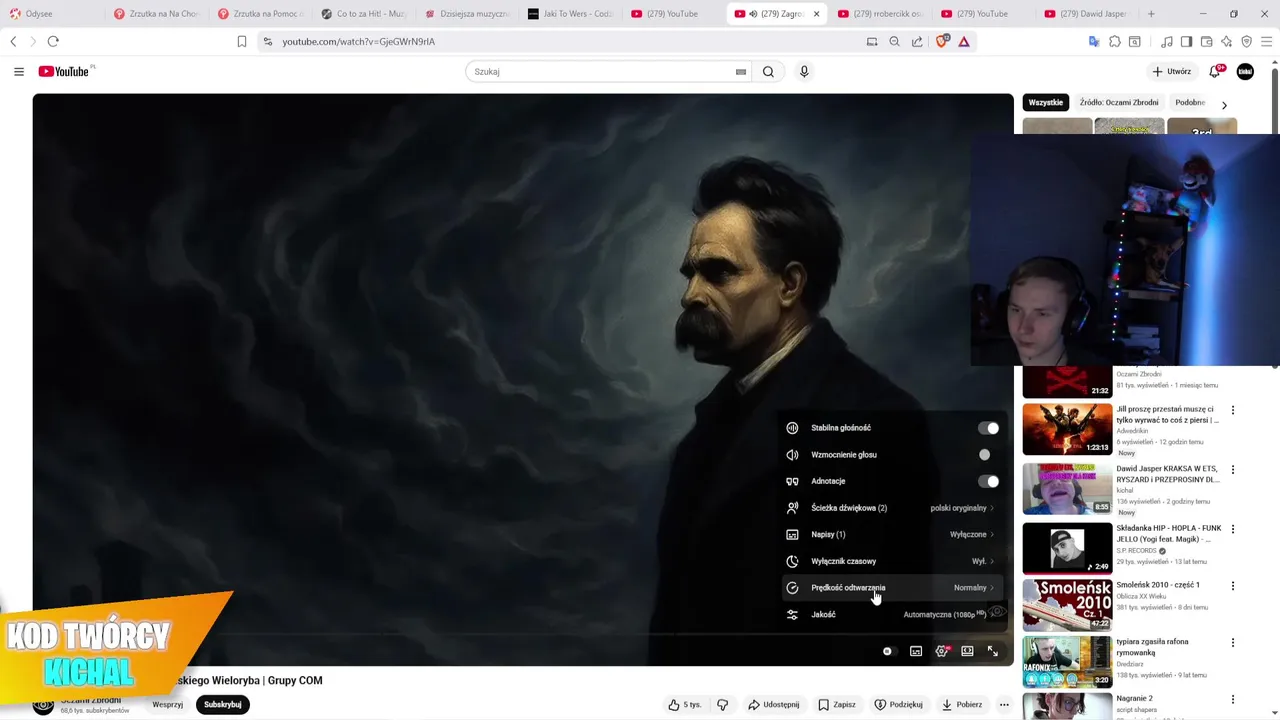Toggle the browser sidebar panel icon
Screen dimensions: 1280x720
(1186, 41)
